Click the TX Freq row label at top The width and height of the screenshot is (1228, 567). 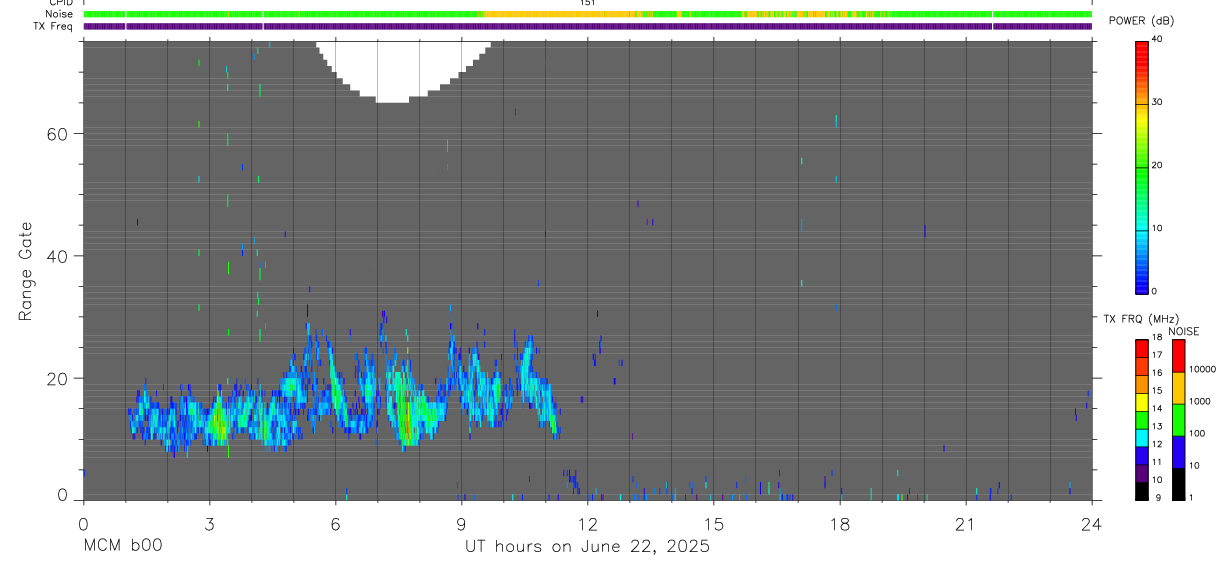pos(54,26)
